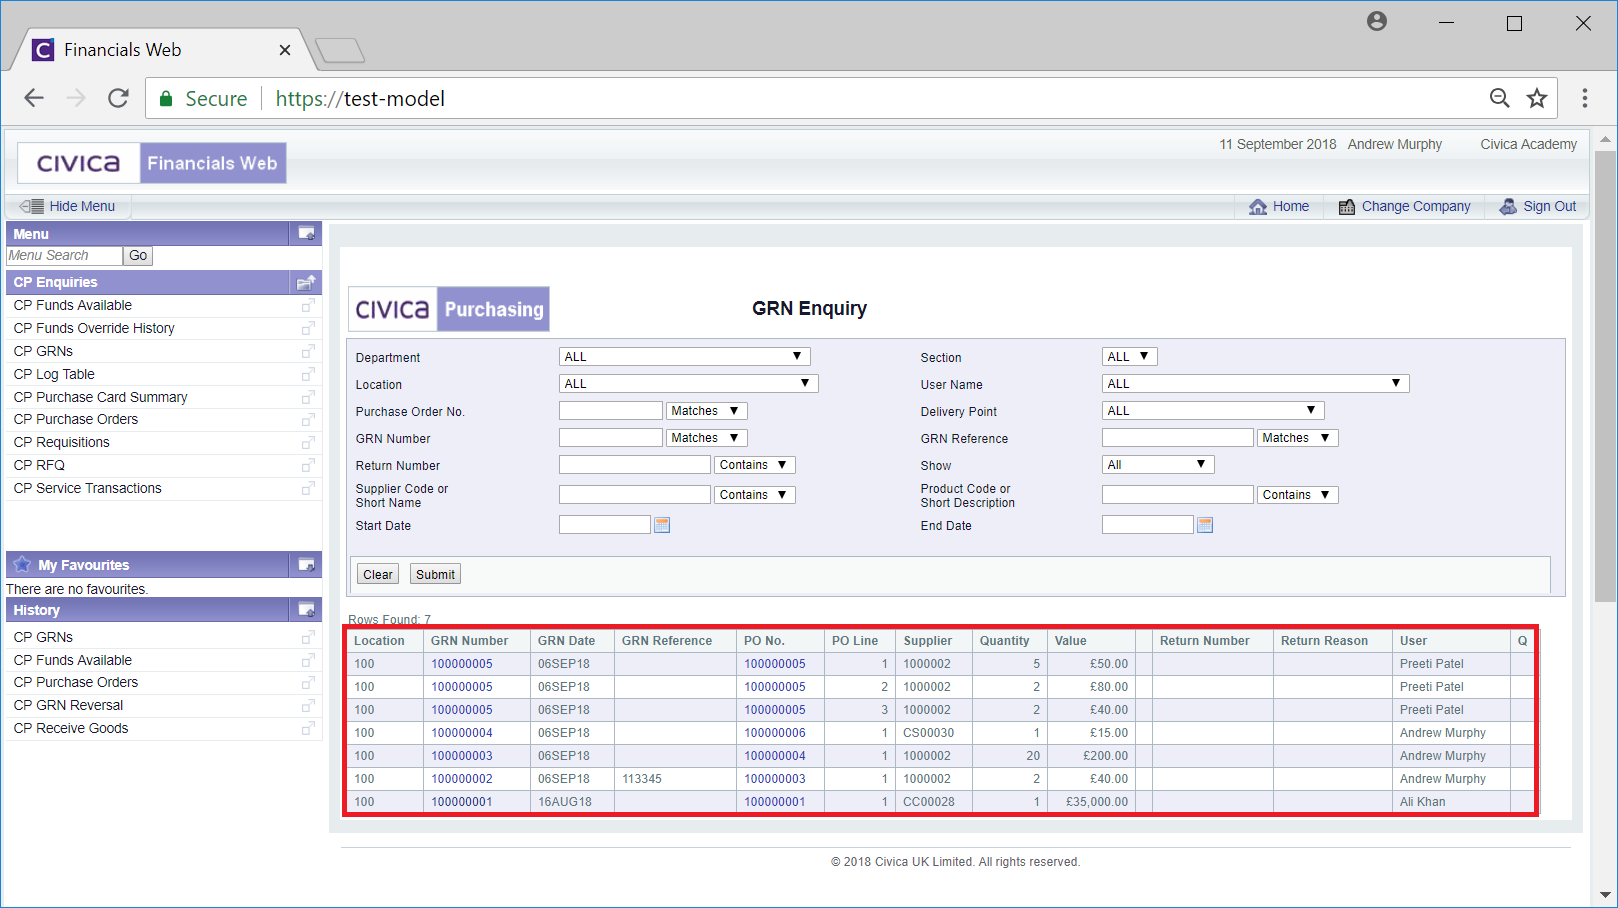Click the Supplier Code or Short Name field
The image size is (1618, 908).
(x=635, y=495)
